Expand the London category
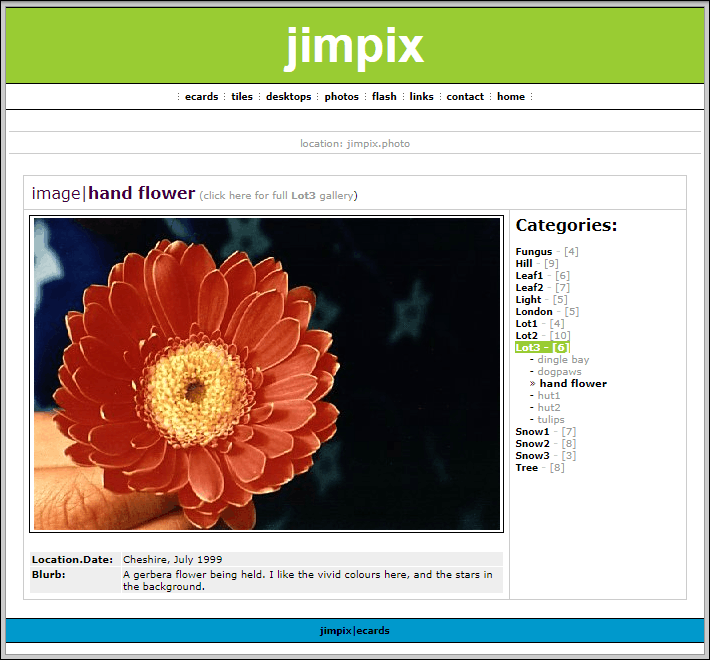Image resolution: width=710 pixels, height=660 pixels. tap(534, 312)
